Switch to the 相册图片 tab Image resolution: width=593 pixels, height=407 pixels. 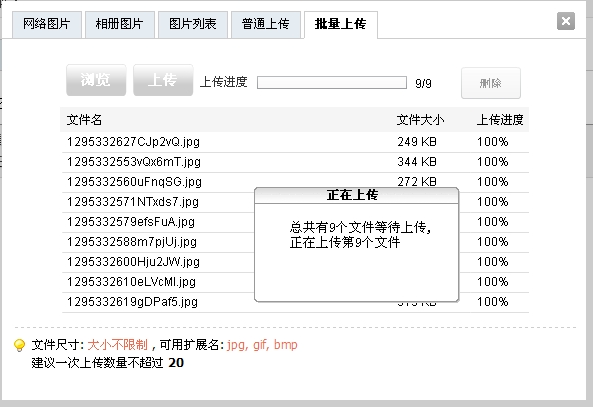120,25
